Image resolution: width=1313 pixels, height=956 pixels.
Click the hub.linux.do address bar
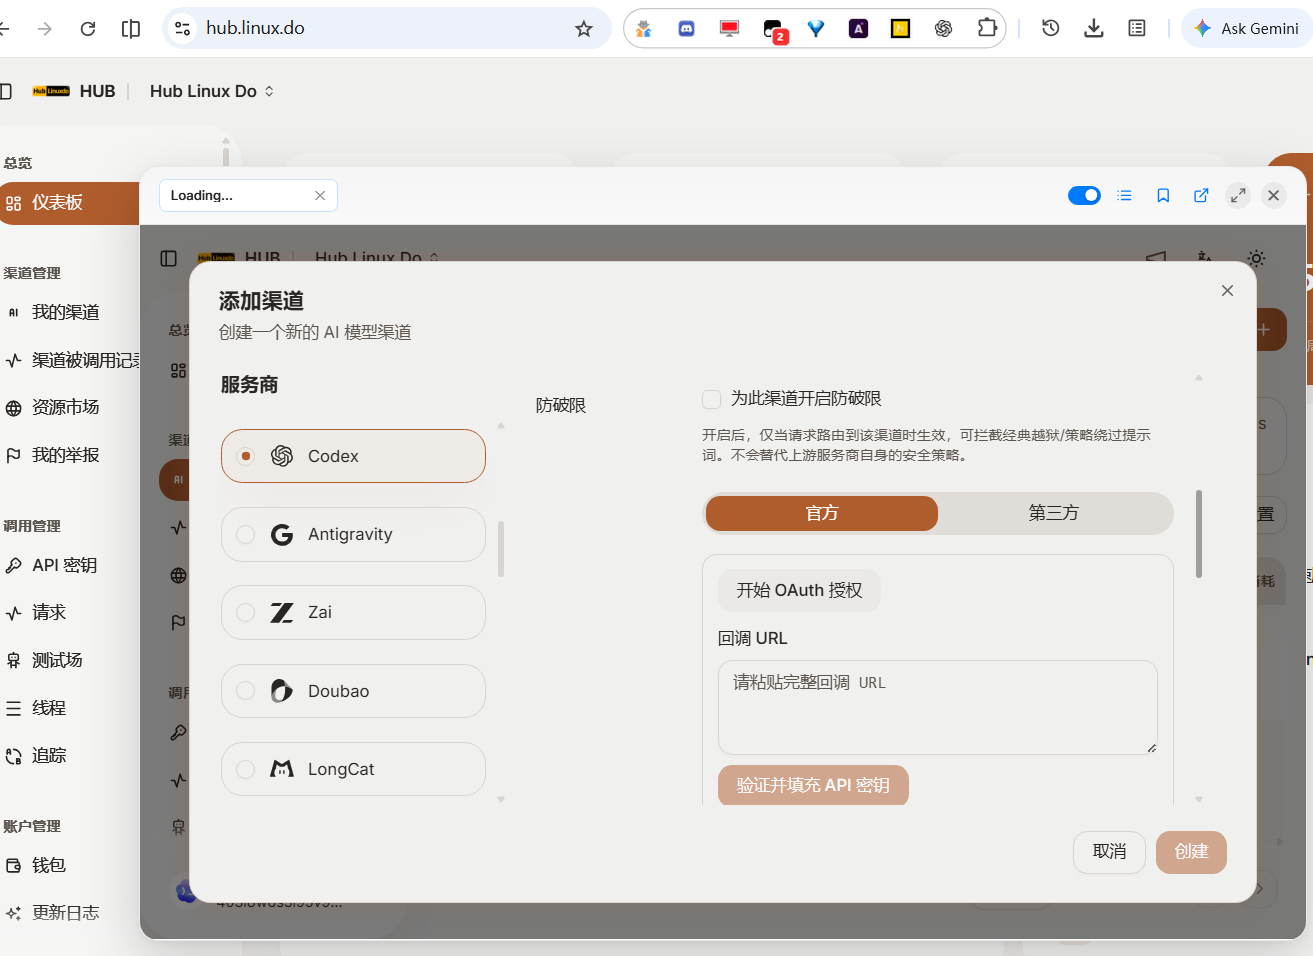[385, 28]
